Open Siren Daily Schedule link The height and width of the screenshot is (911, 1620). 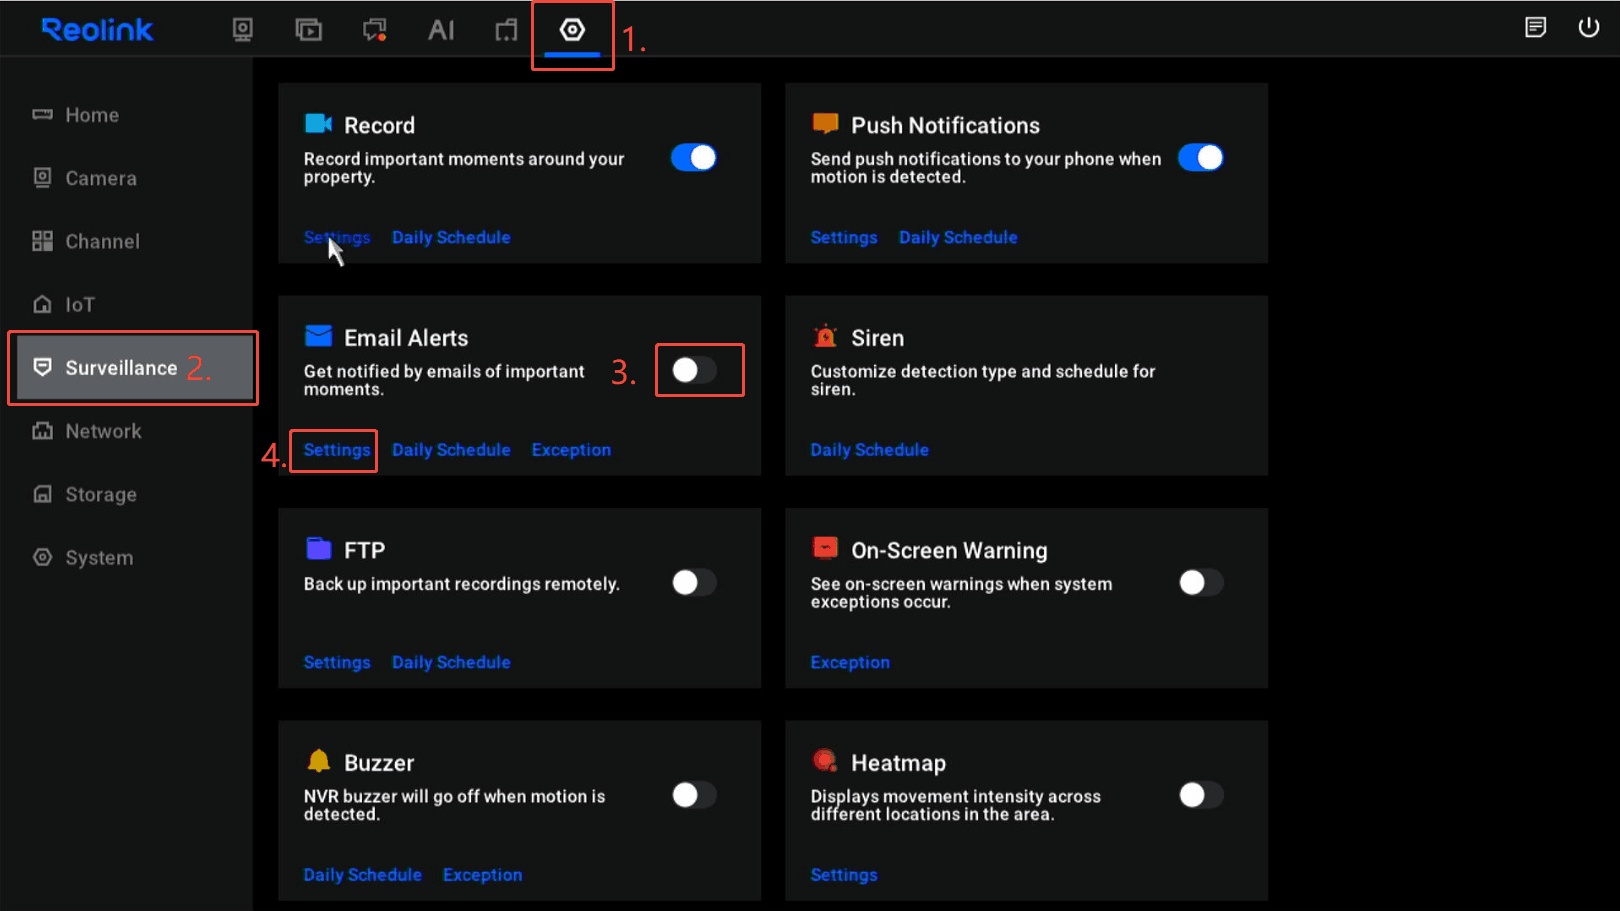click(x=870, y=450)
